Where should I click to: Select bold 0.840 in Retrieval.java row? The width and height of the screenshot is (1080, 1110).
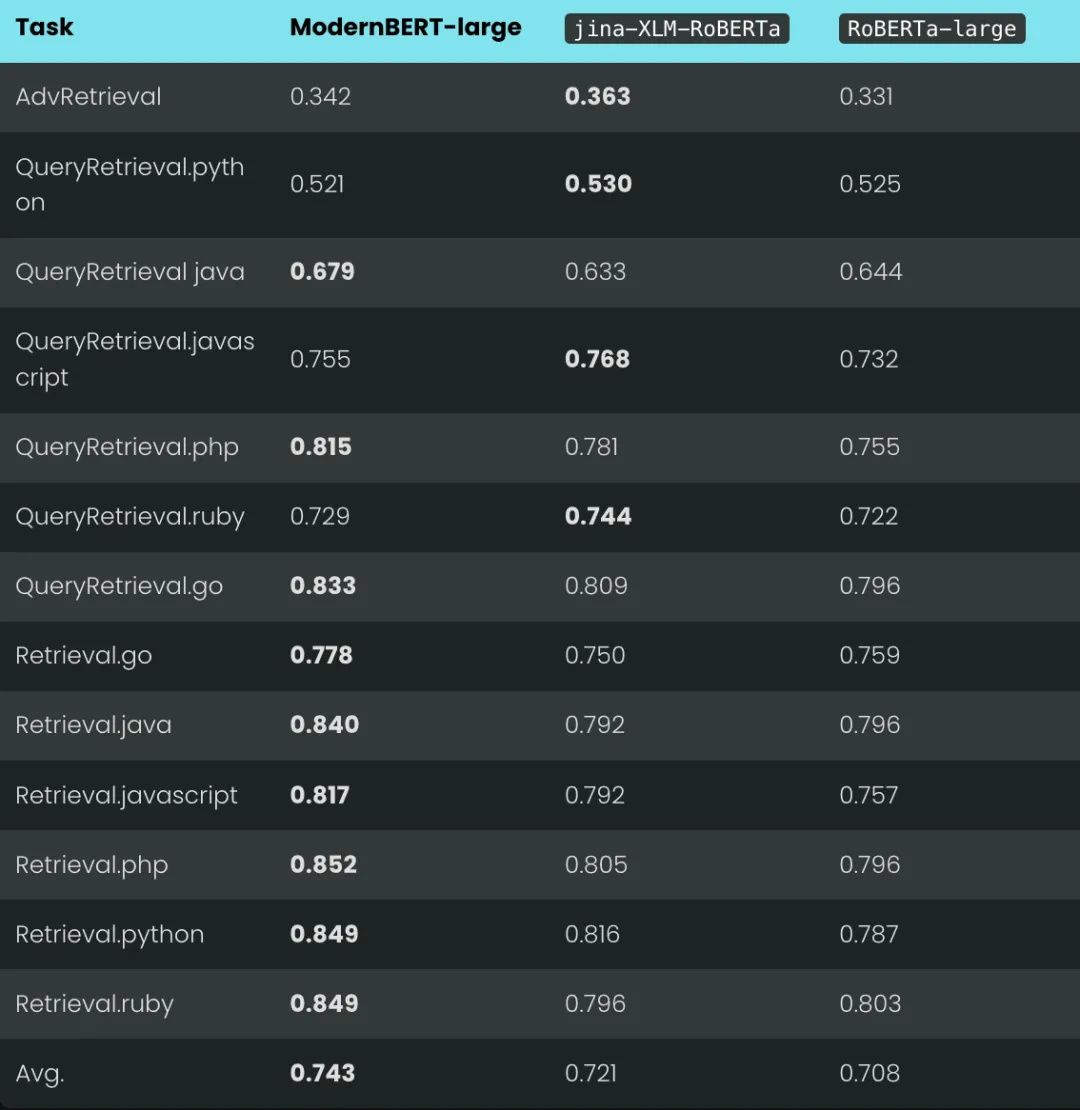(x=324, y=724)
